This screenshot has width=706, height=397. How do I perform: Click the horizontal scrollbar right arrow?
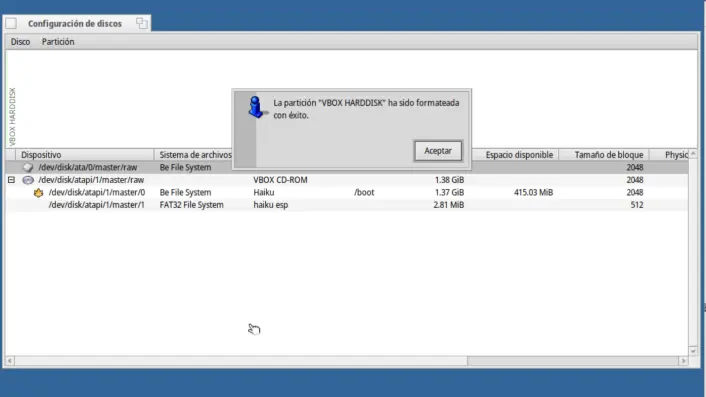(x=683, y=361)
